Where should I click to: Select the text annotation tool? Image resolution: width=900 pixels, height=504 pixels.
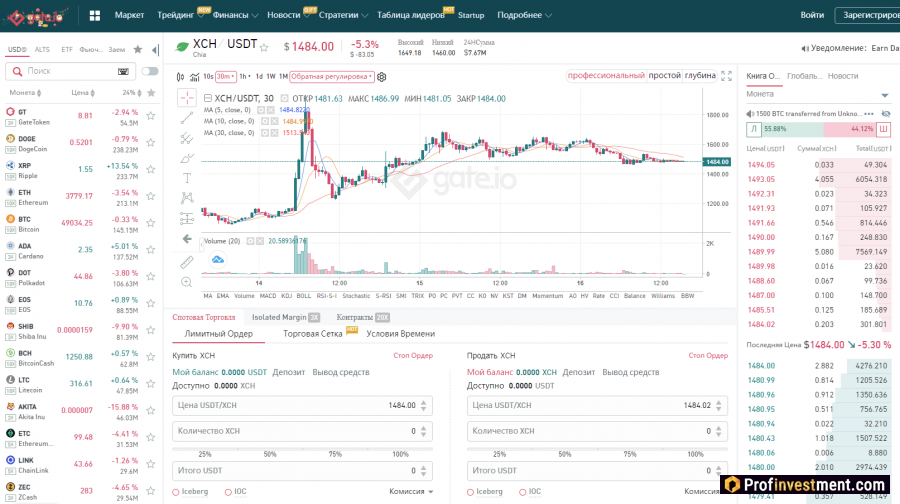click(x=187, y=178)
